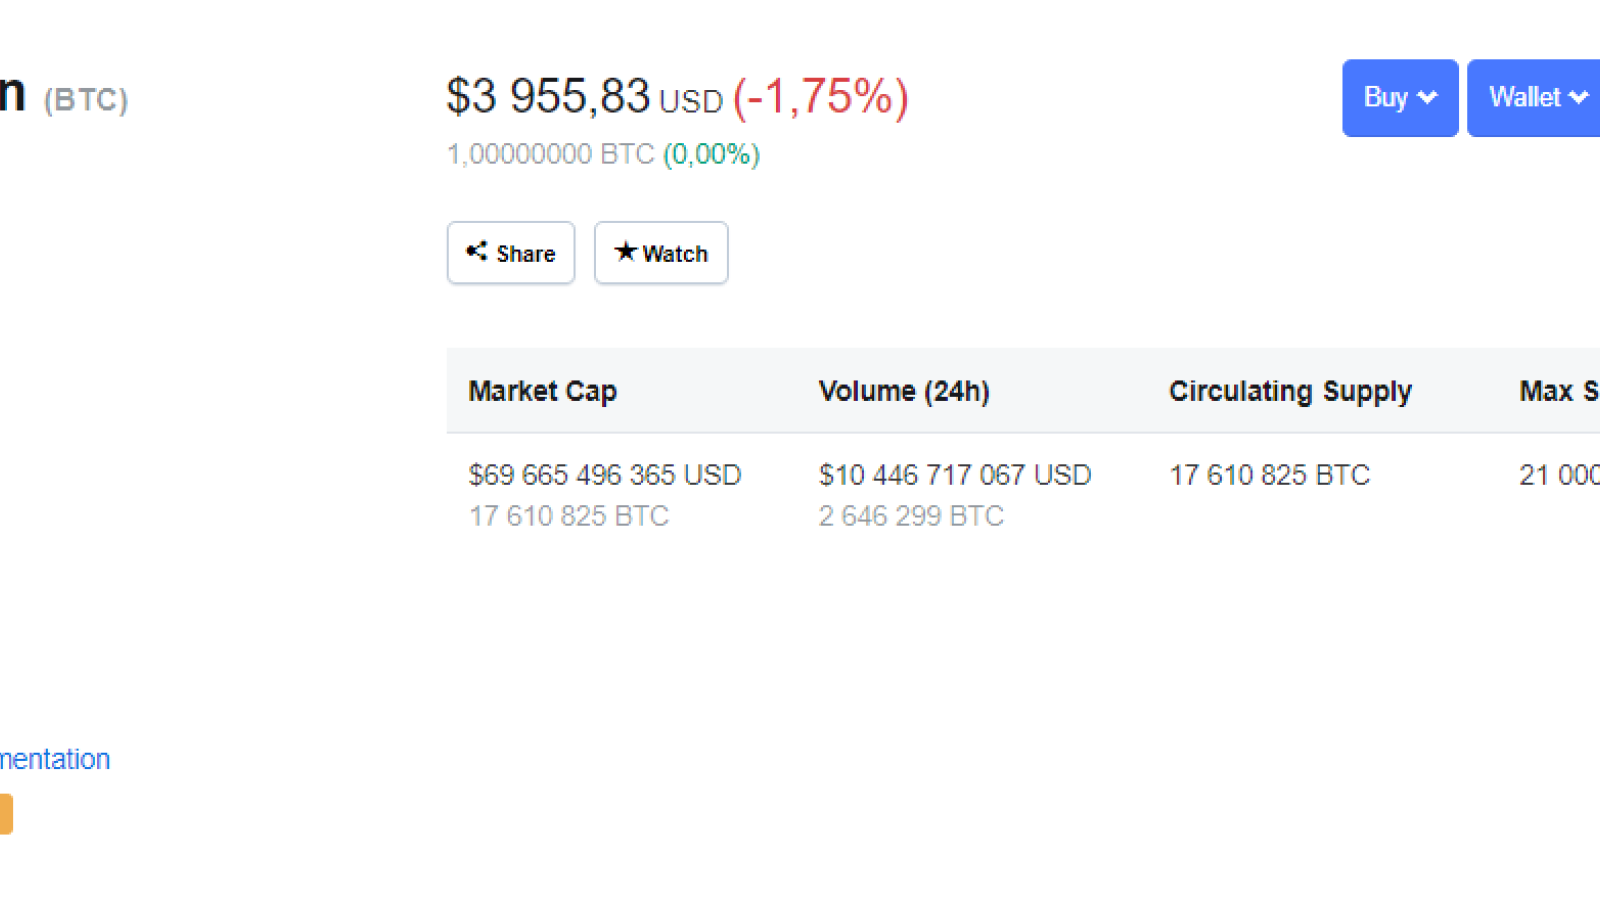Select the Market Cap column header

coord(543,391)
